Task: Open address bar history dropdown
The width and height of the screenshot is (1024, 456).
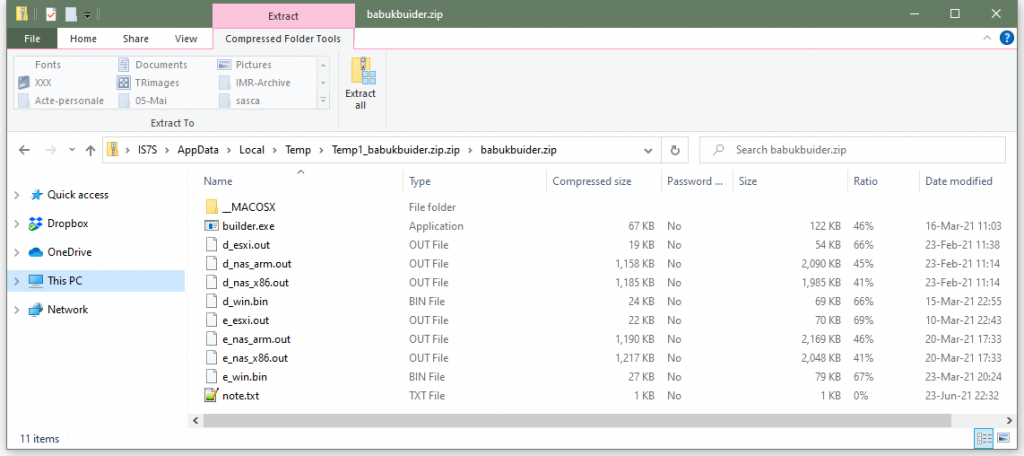Action: (650, 150)
